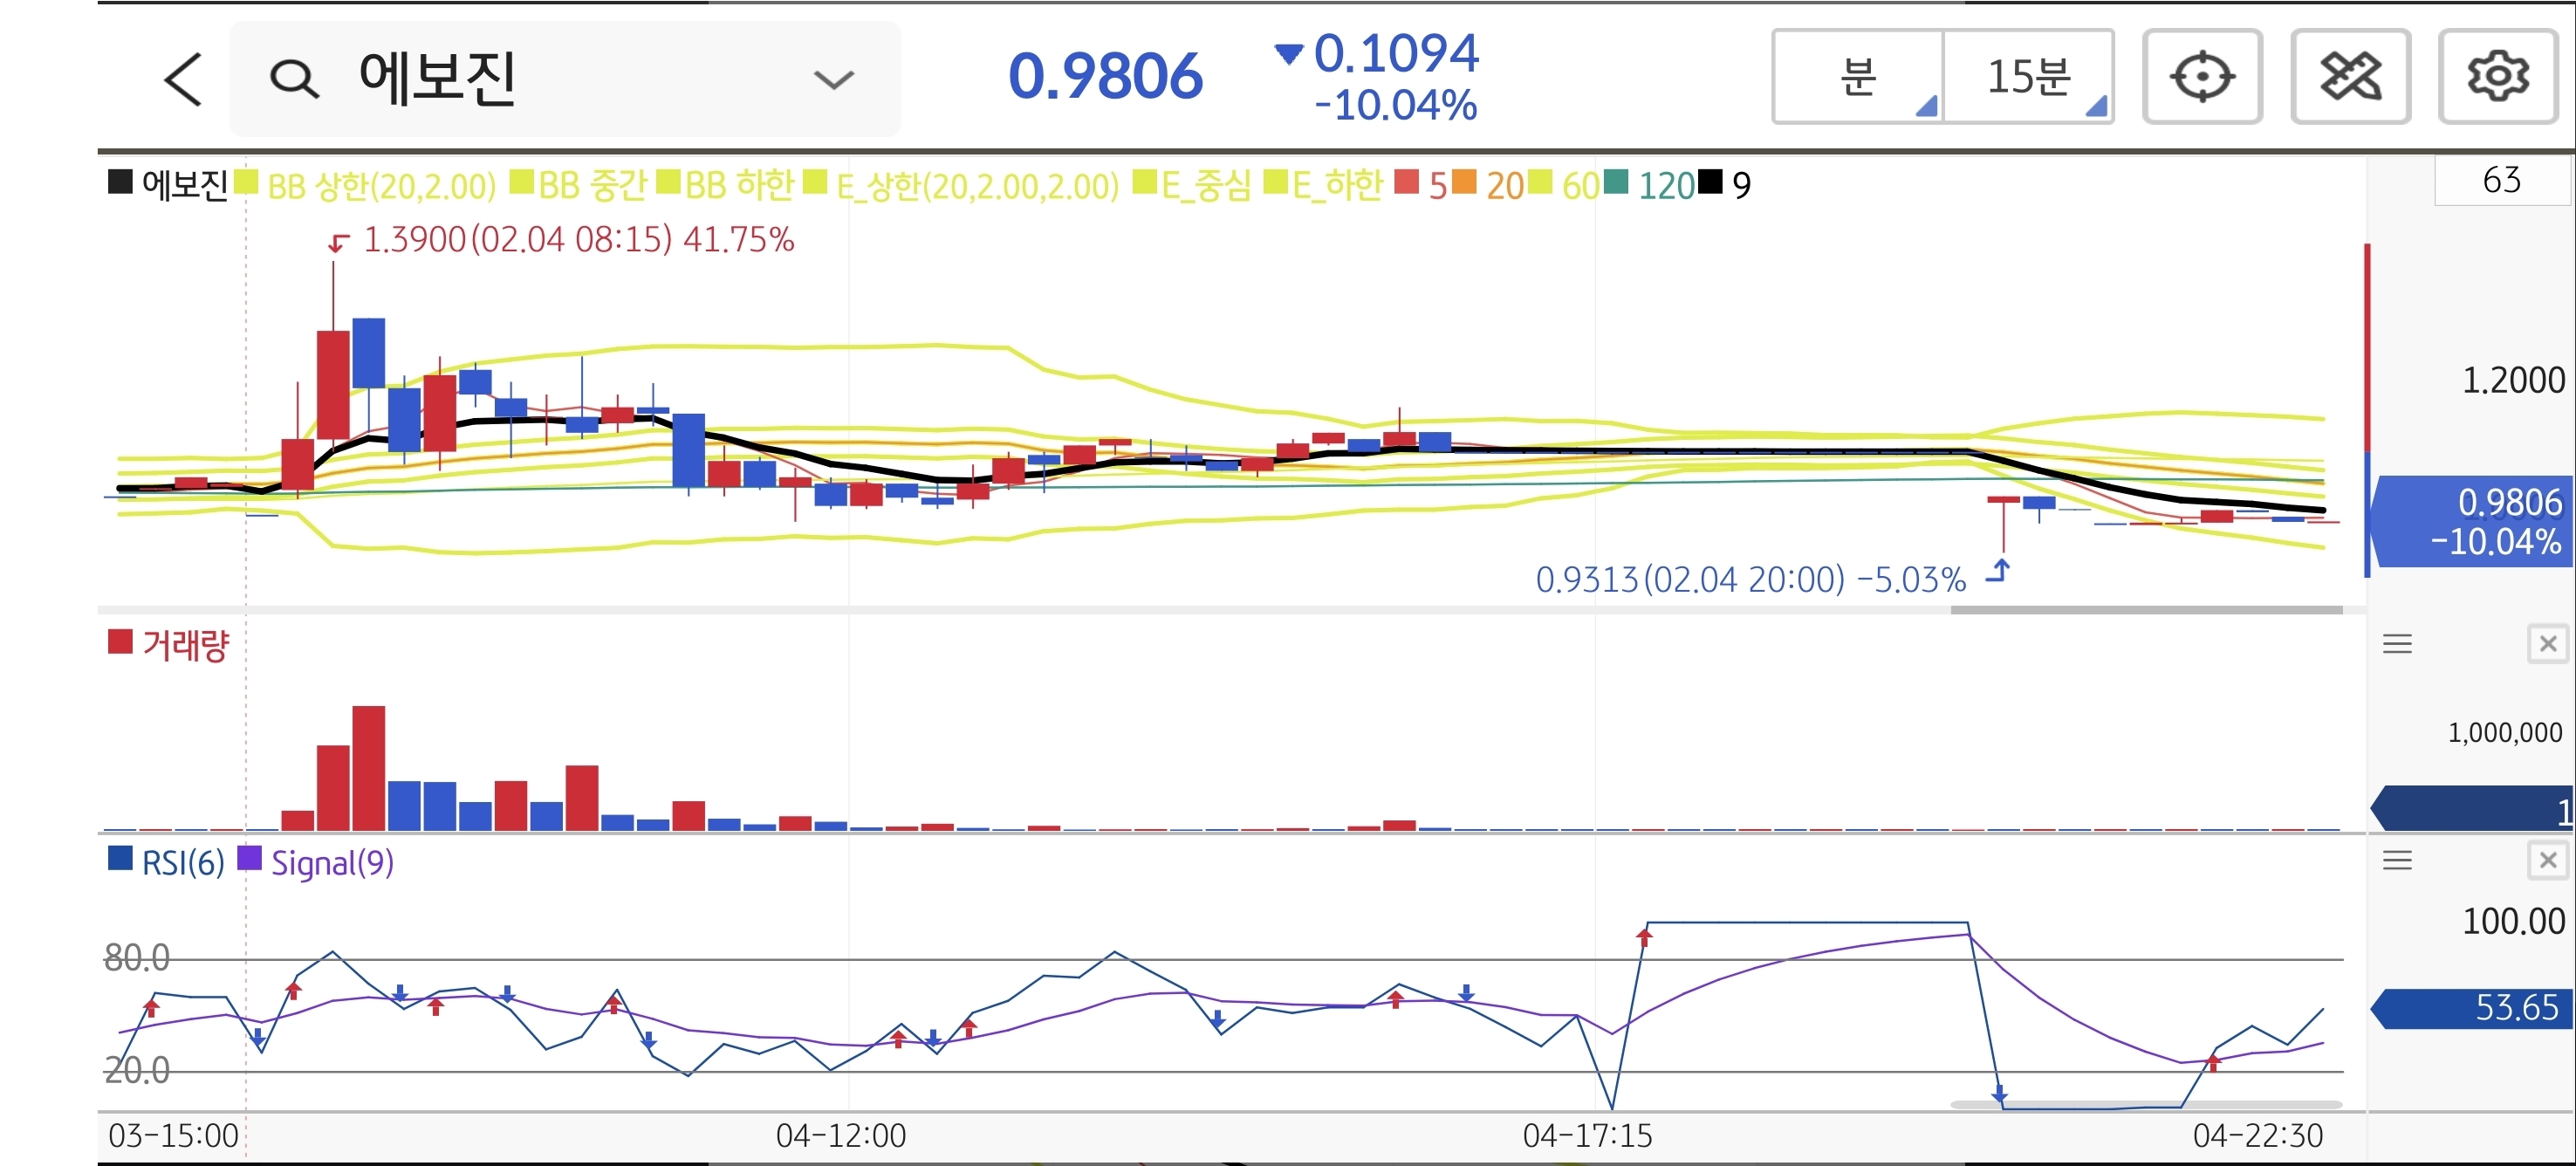Tap the back arrow icon

coord(183,79)
